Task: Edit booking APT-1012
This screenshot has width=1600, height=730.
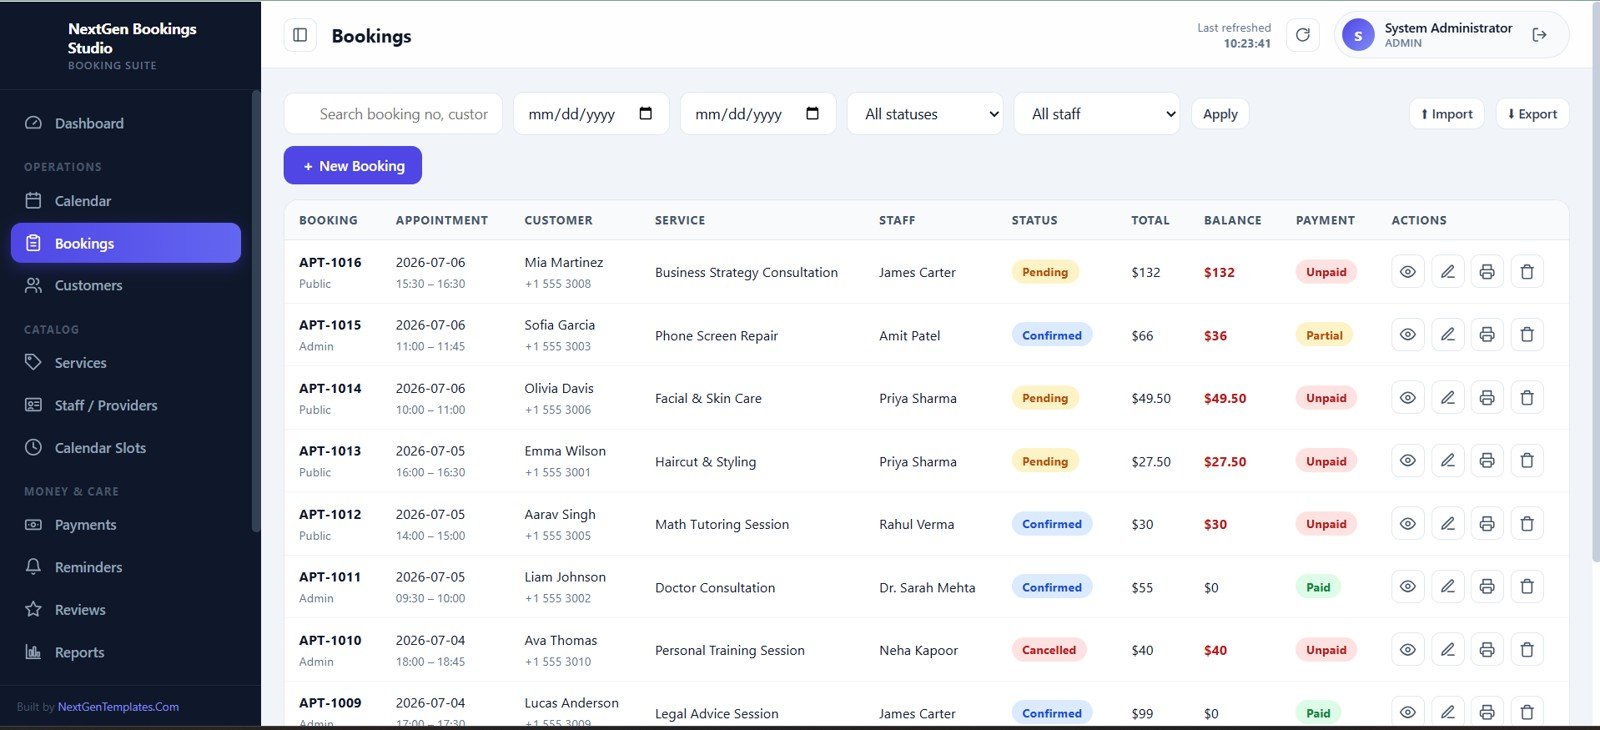Action: pos(1447,524)
